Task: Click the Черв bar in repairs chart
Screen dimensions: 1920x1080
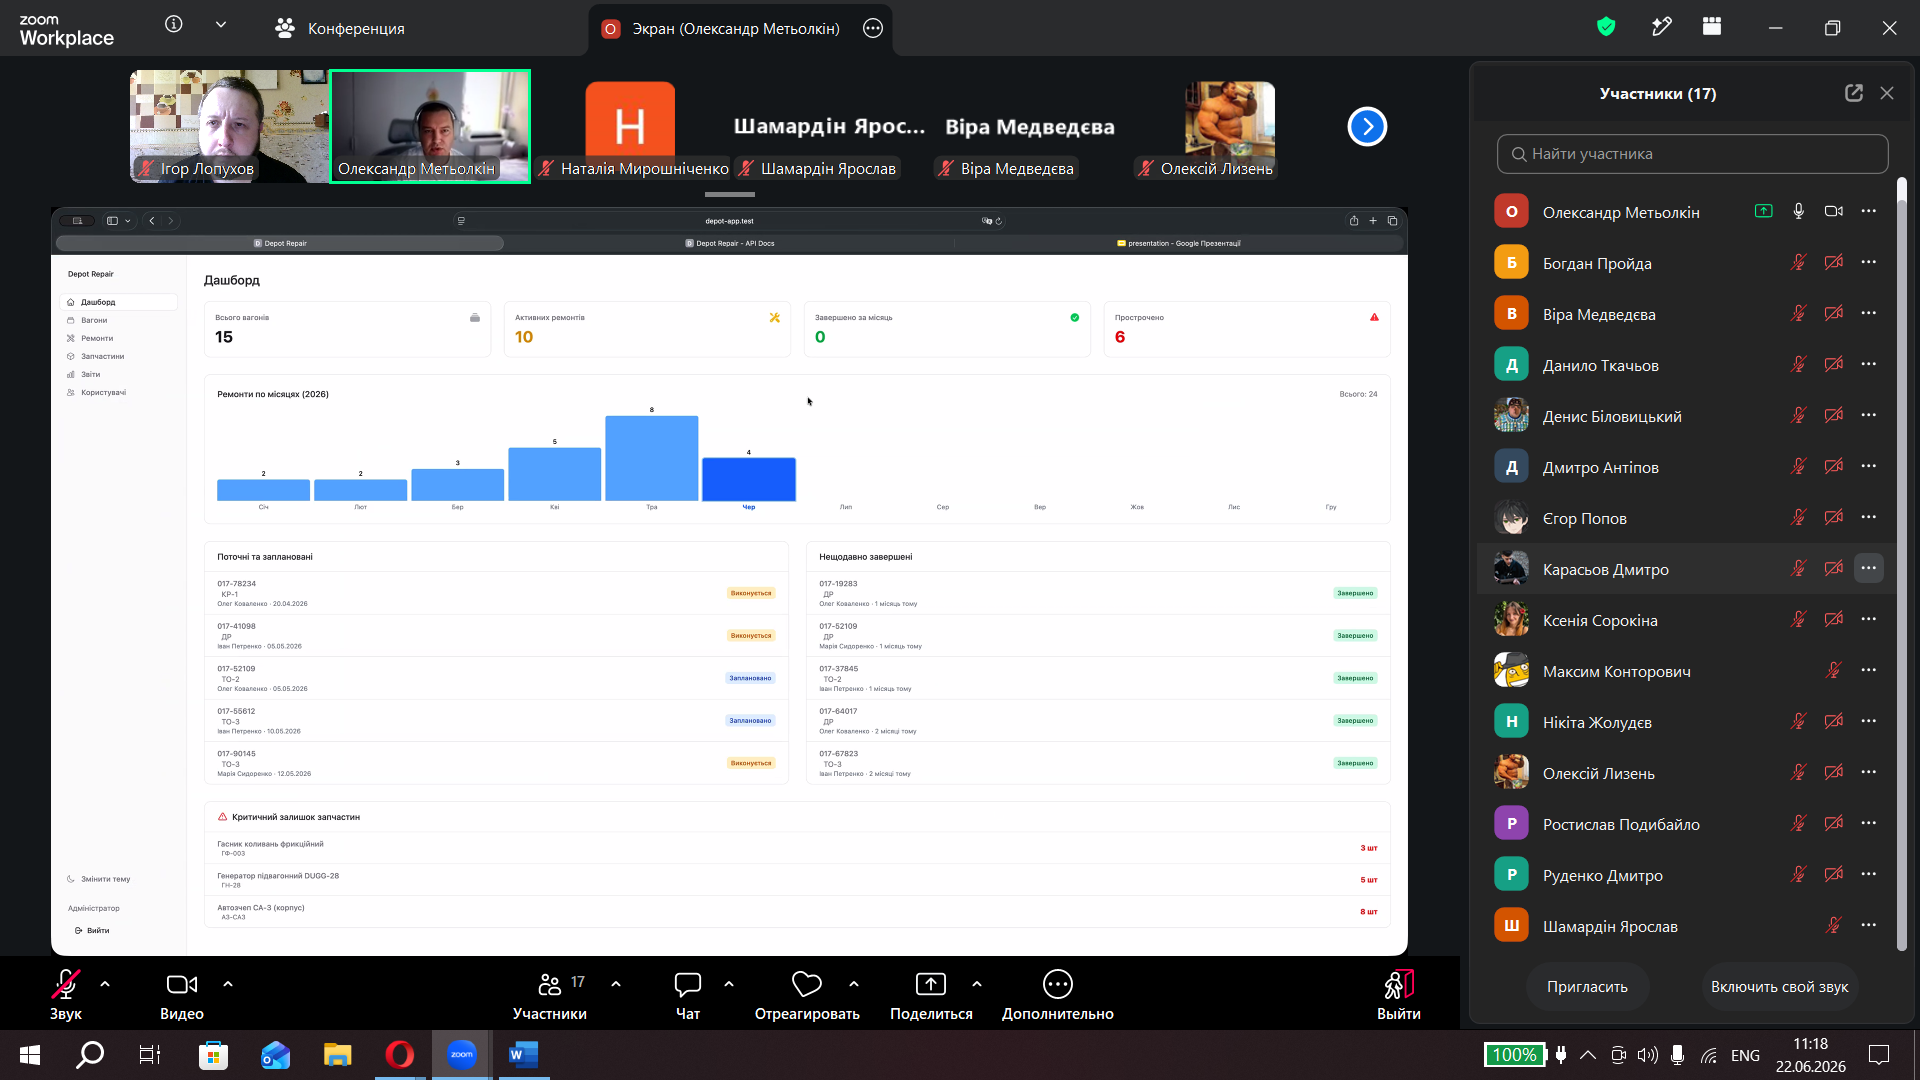Action: 749,479
